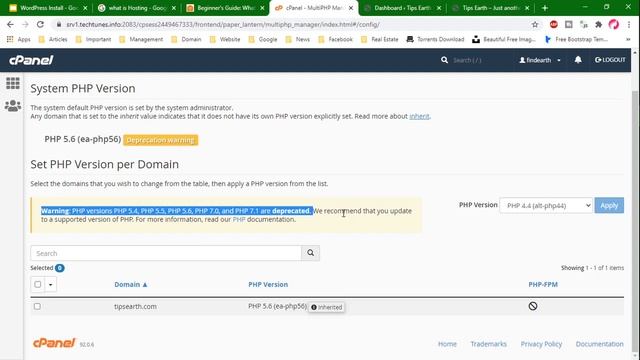Open the cPanel home grid icon
Image resolution: width=640 pixels, height=360 pixels.
tap(13, 83)
